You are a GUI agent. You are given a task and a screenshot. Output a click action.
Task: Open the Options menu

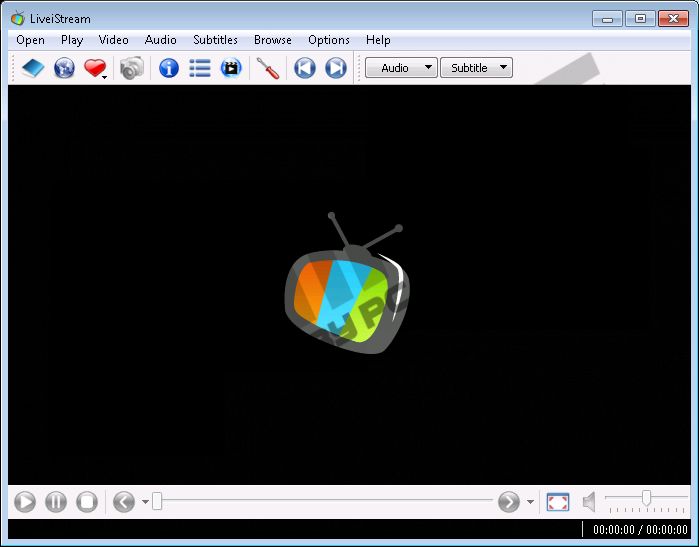click(x=329, y=40)
